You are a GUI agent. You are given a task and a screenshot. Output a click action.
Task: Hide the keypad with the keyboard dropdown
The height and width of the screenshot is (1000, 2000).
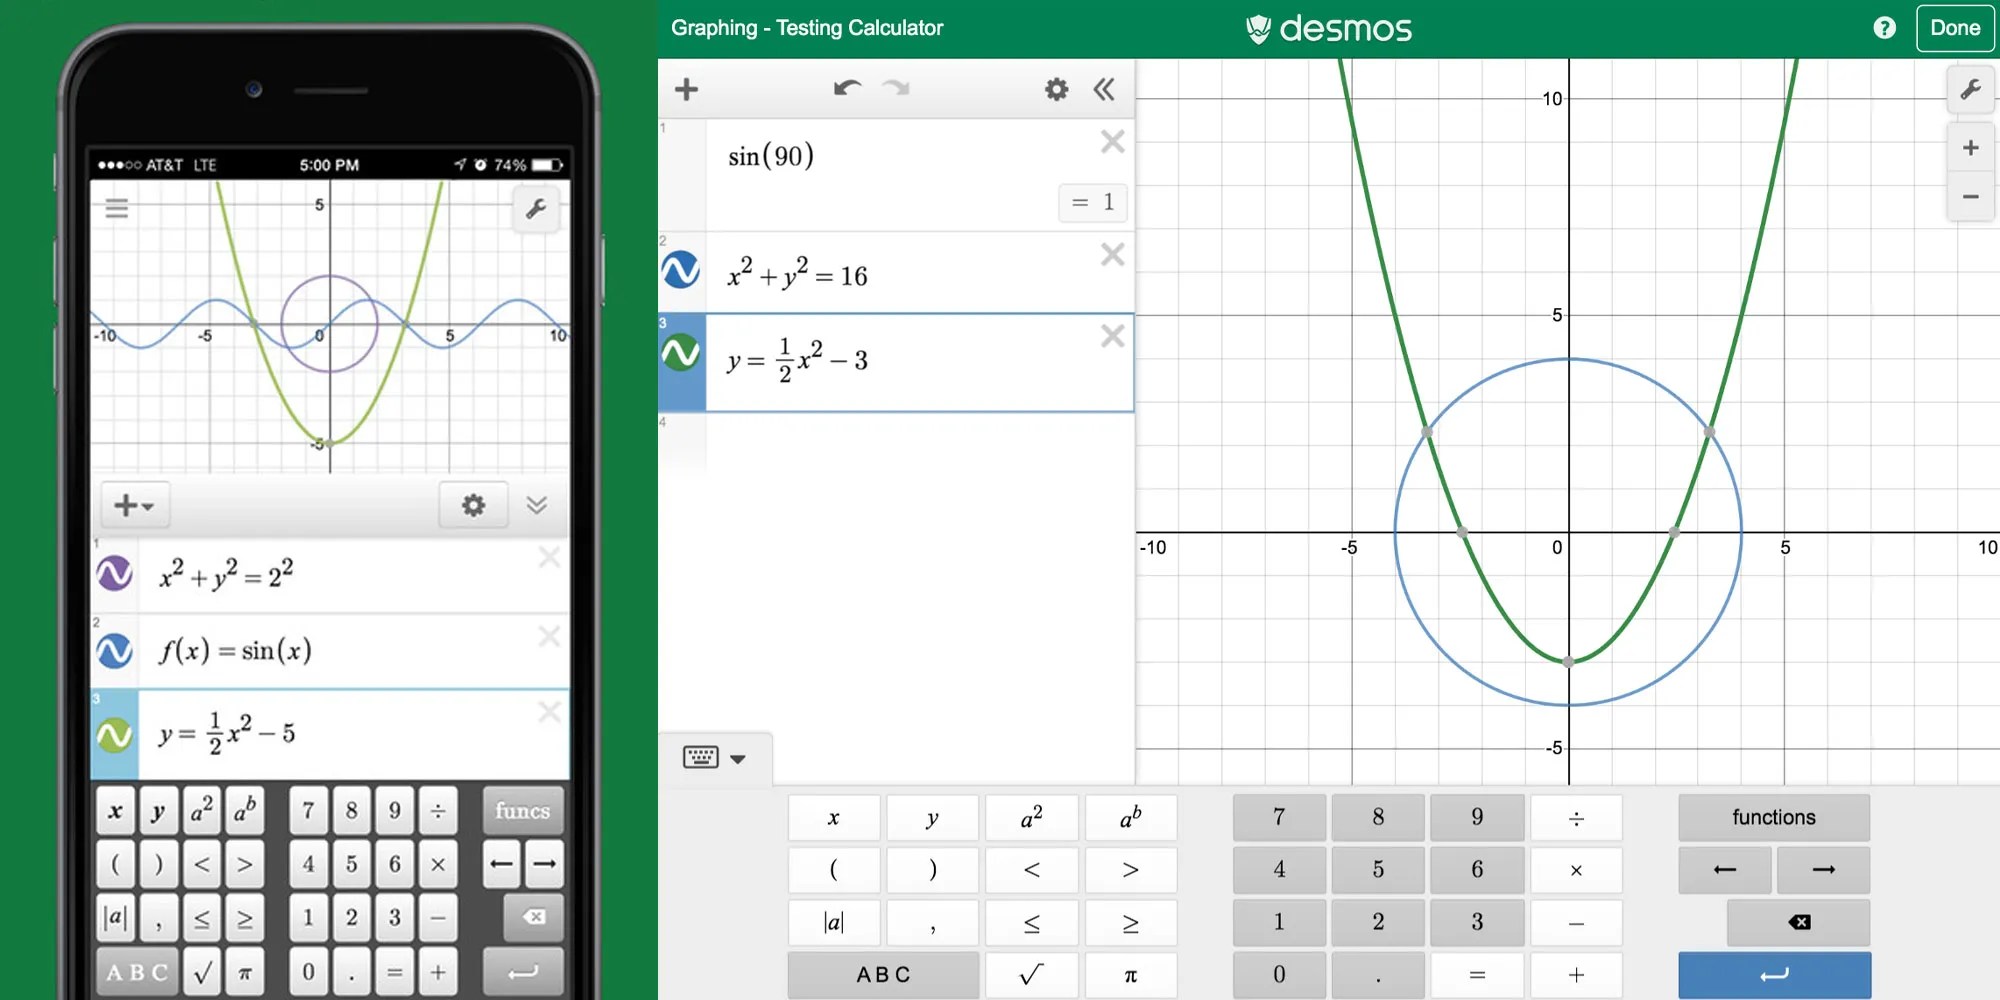click(714, 757)
